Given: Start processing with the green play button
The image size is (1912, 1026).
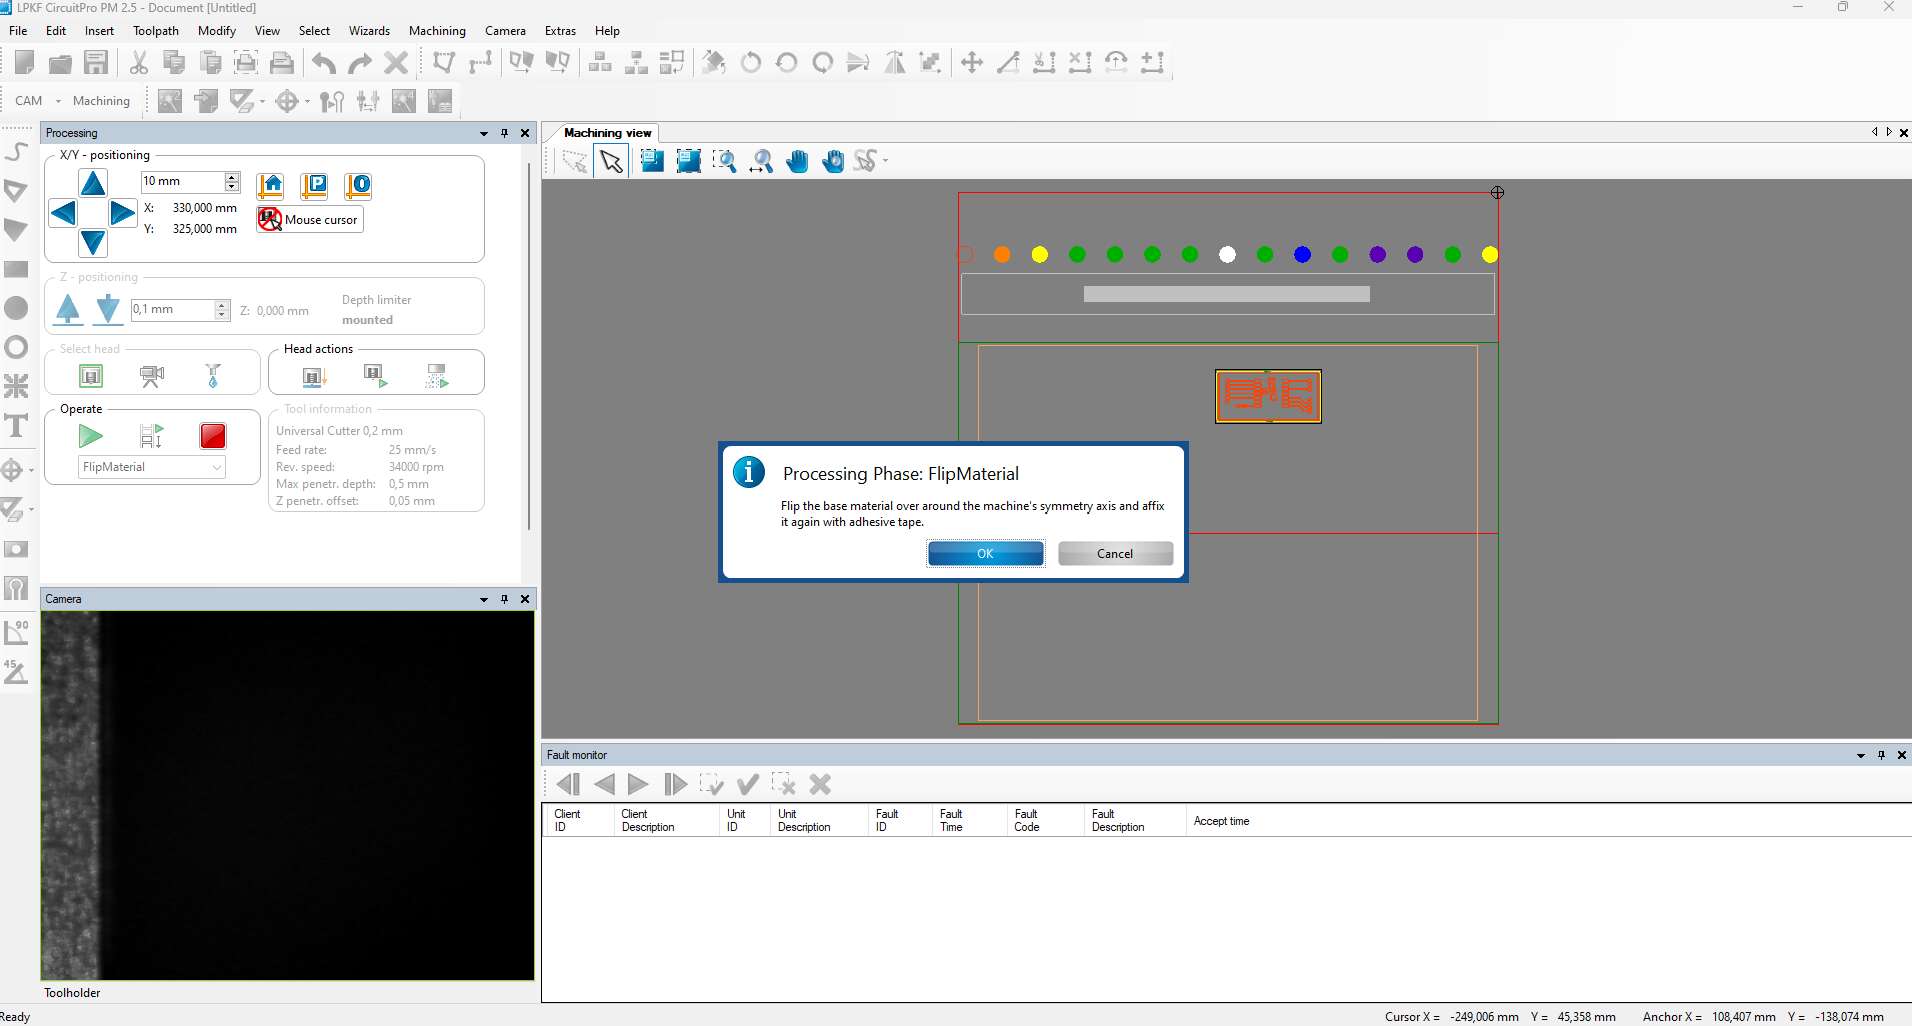Looking at the screenshot, I should tap(90, 436).
